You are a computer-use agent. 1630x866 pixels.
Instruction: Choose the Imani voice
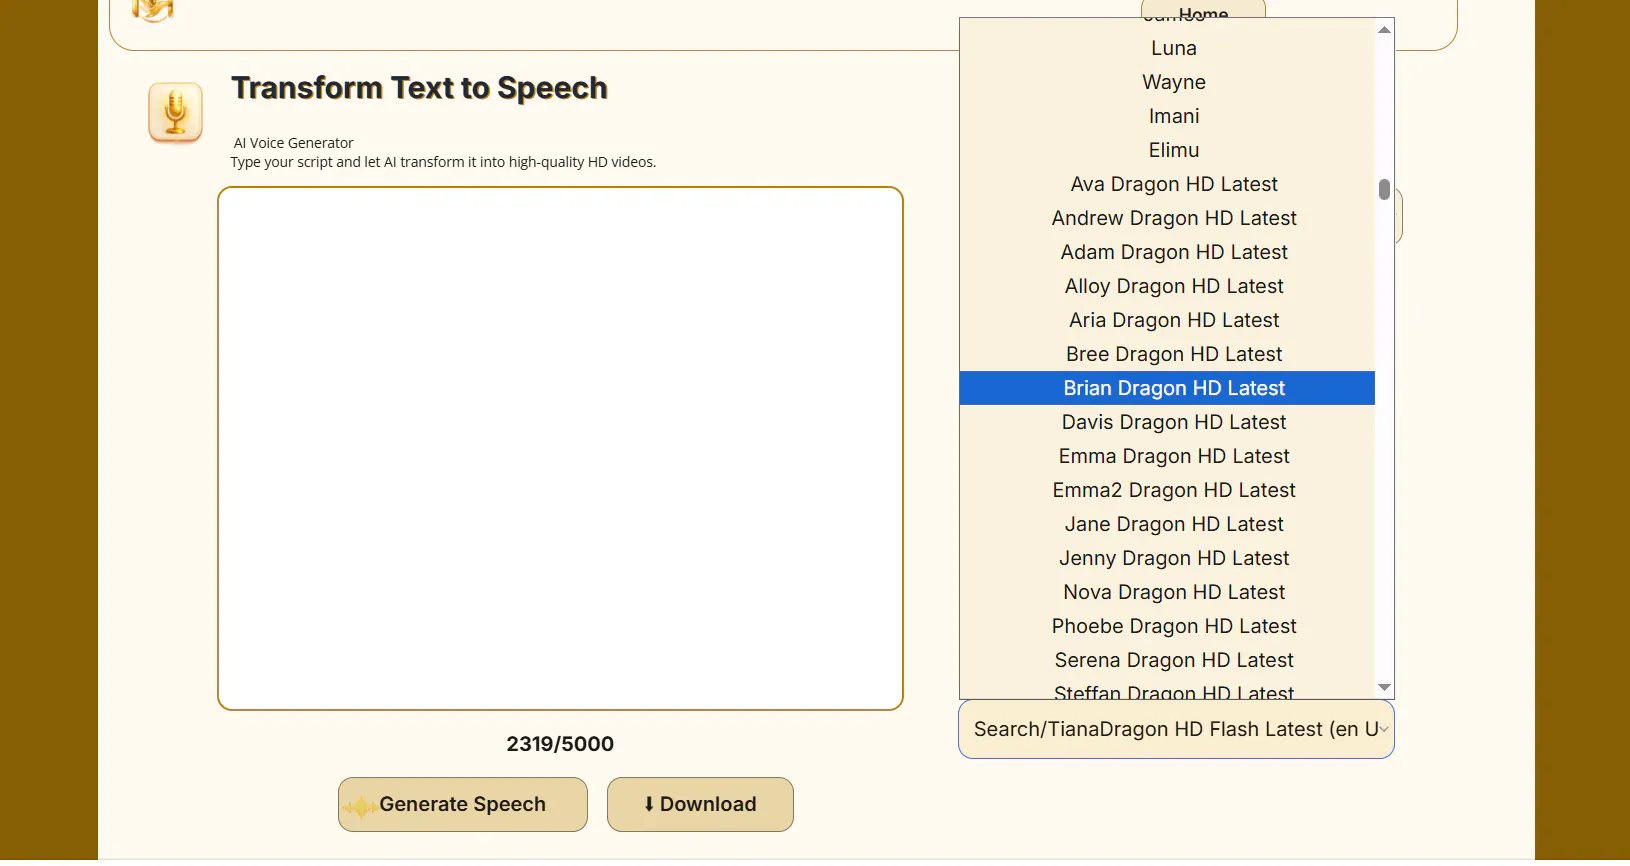(x=1167, y=116)
